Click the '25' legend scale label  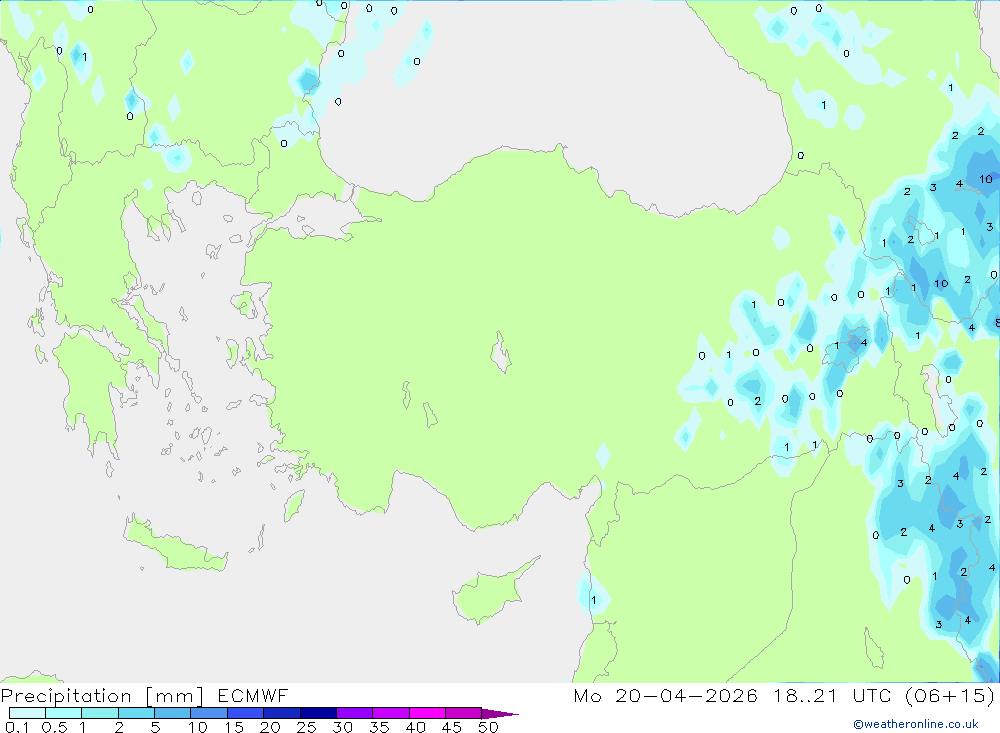click(306, 727)
